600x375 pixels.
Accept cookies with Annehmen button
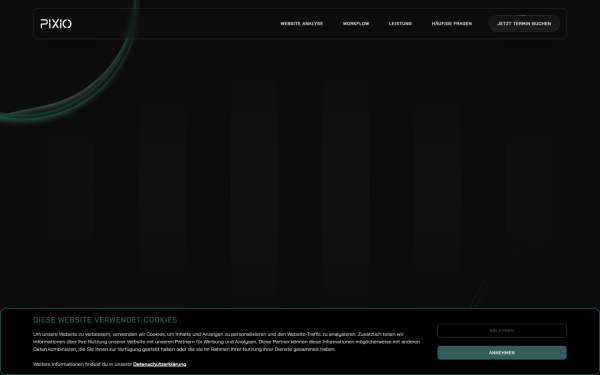502,353
